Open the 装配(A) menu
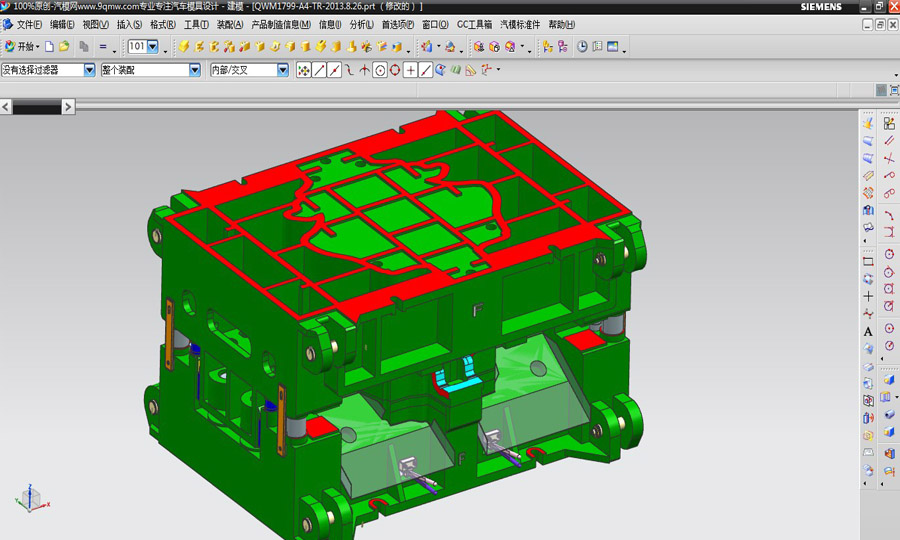The image size is (900, 540). click(230, 24)
